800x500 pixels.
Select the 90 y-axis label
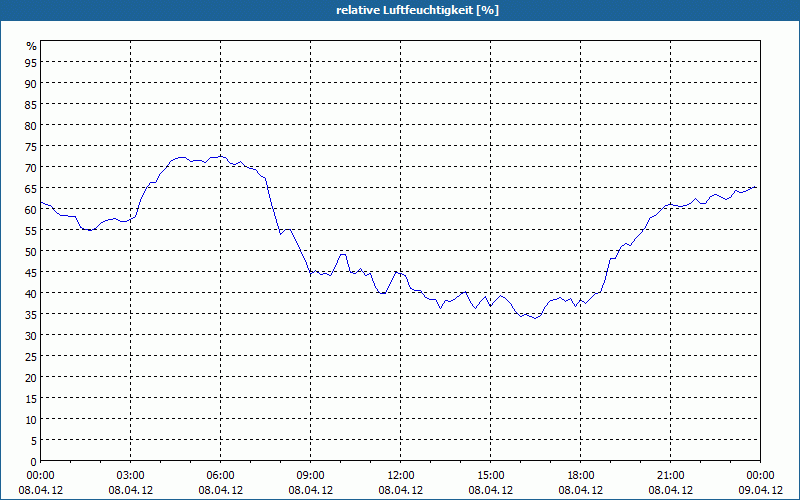tap(31, 83)
